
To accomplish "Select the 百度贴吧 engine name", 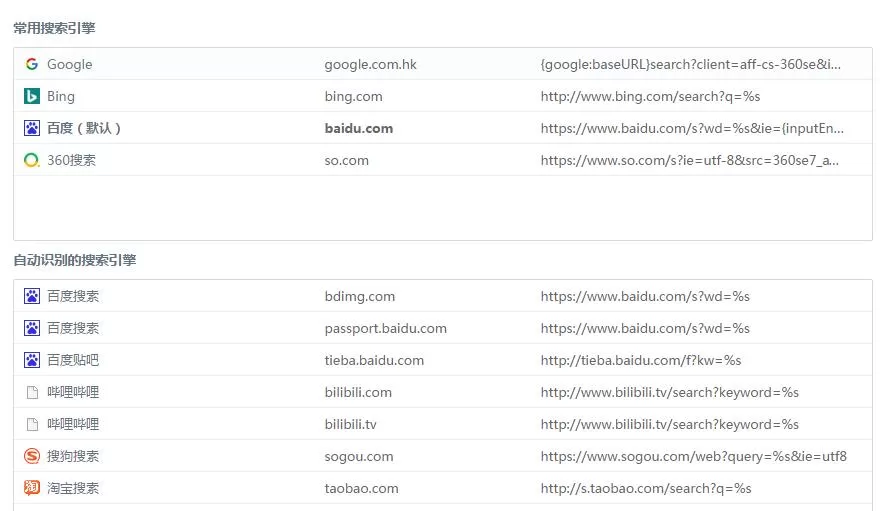I will coord(73,360).
